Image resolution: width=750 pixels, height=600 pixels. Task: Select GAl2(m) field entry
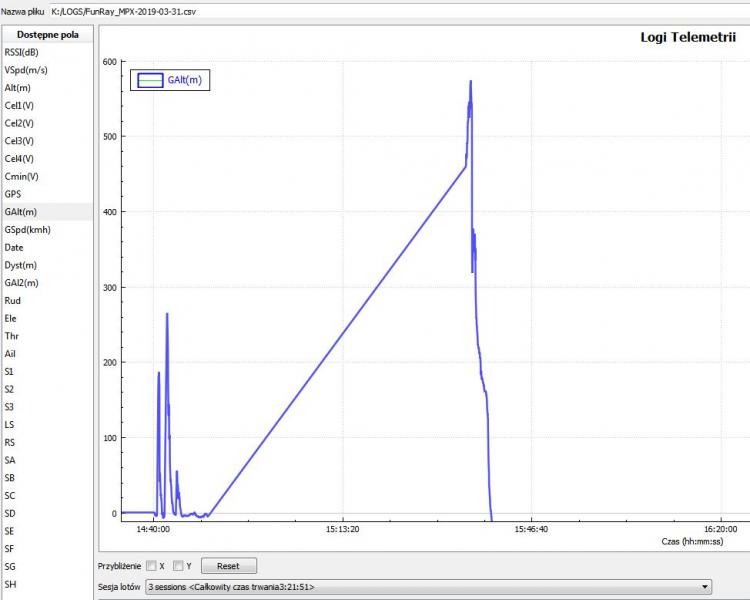tap(22, 283)
